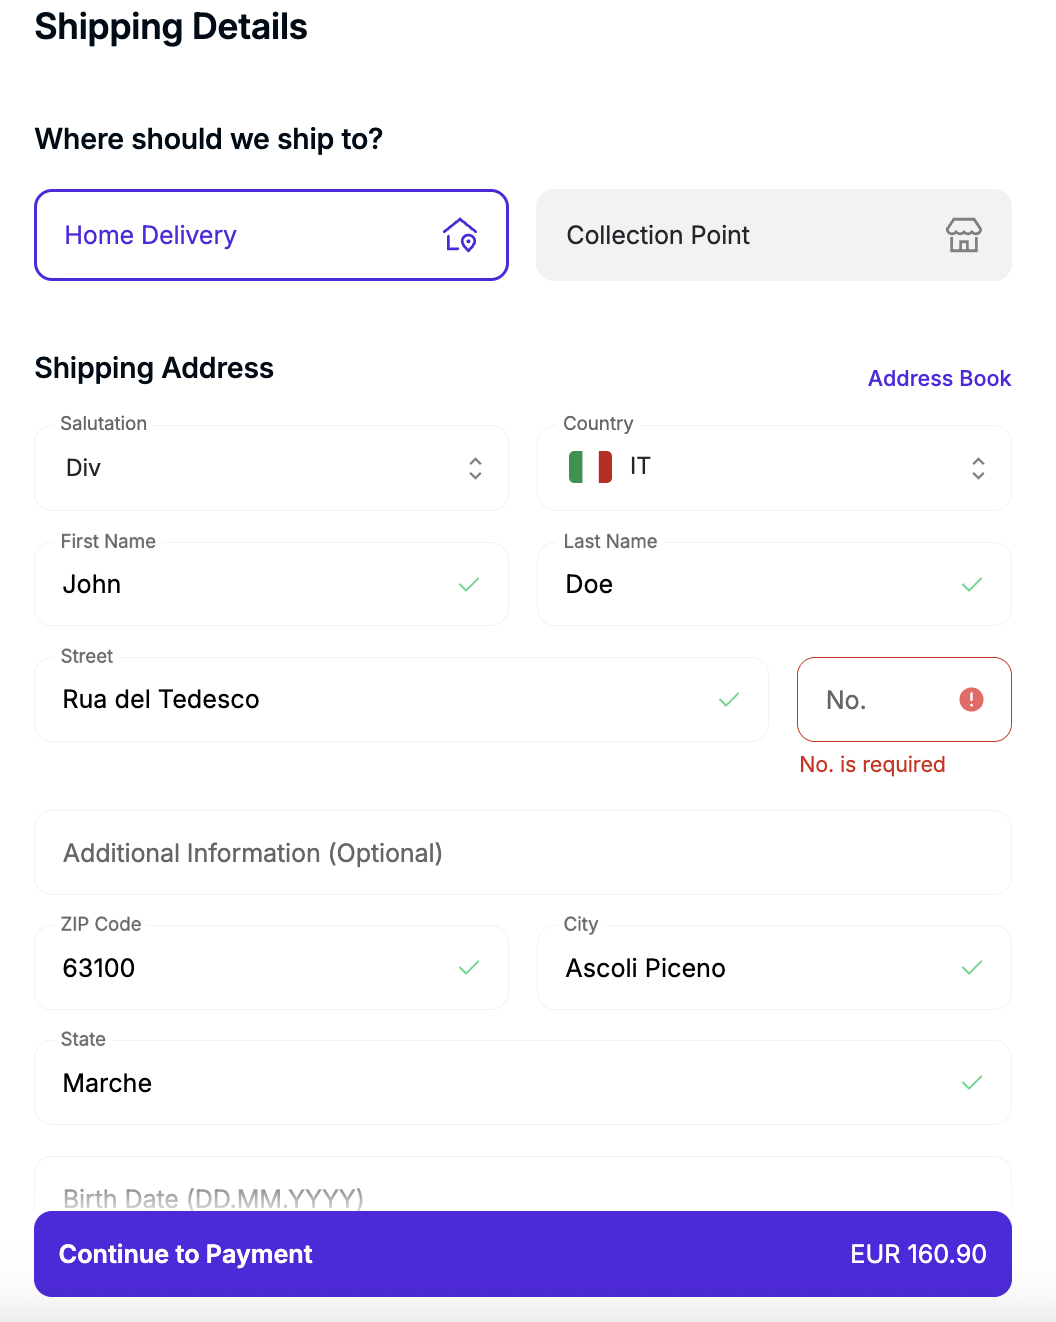Expand the Country selector
1056x1322 pixels.
[774, 468]
